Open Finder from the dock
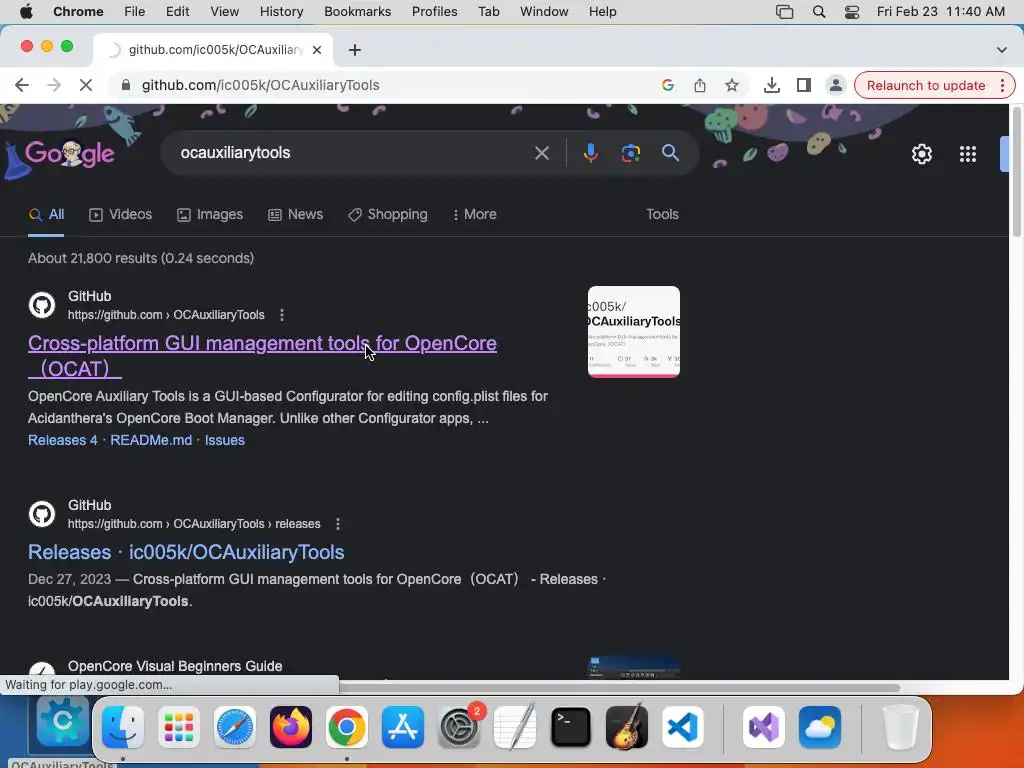 coord(123,727)
